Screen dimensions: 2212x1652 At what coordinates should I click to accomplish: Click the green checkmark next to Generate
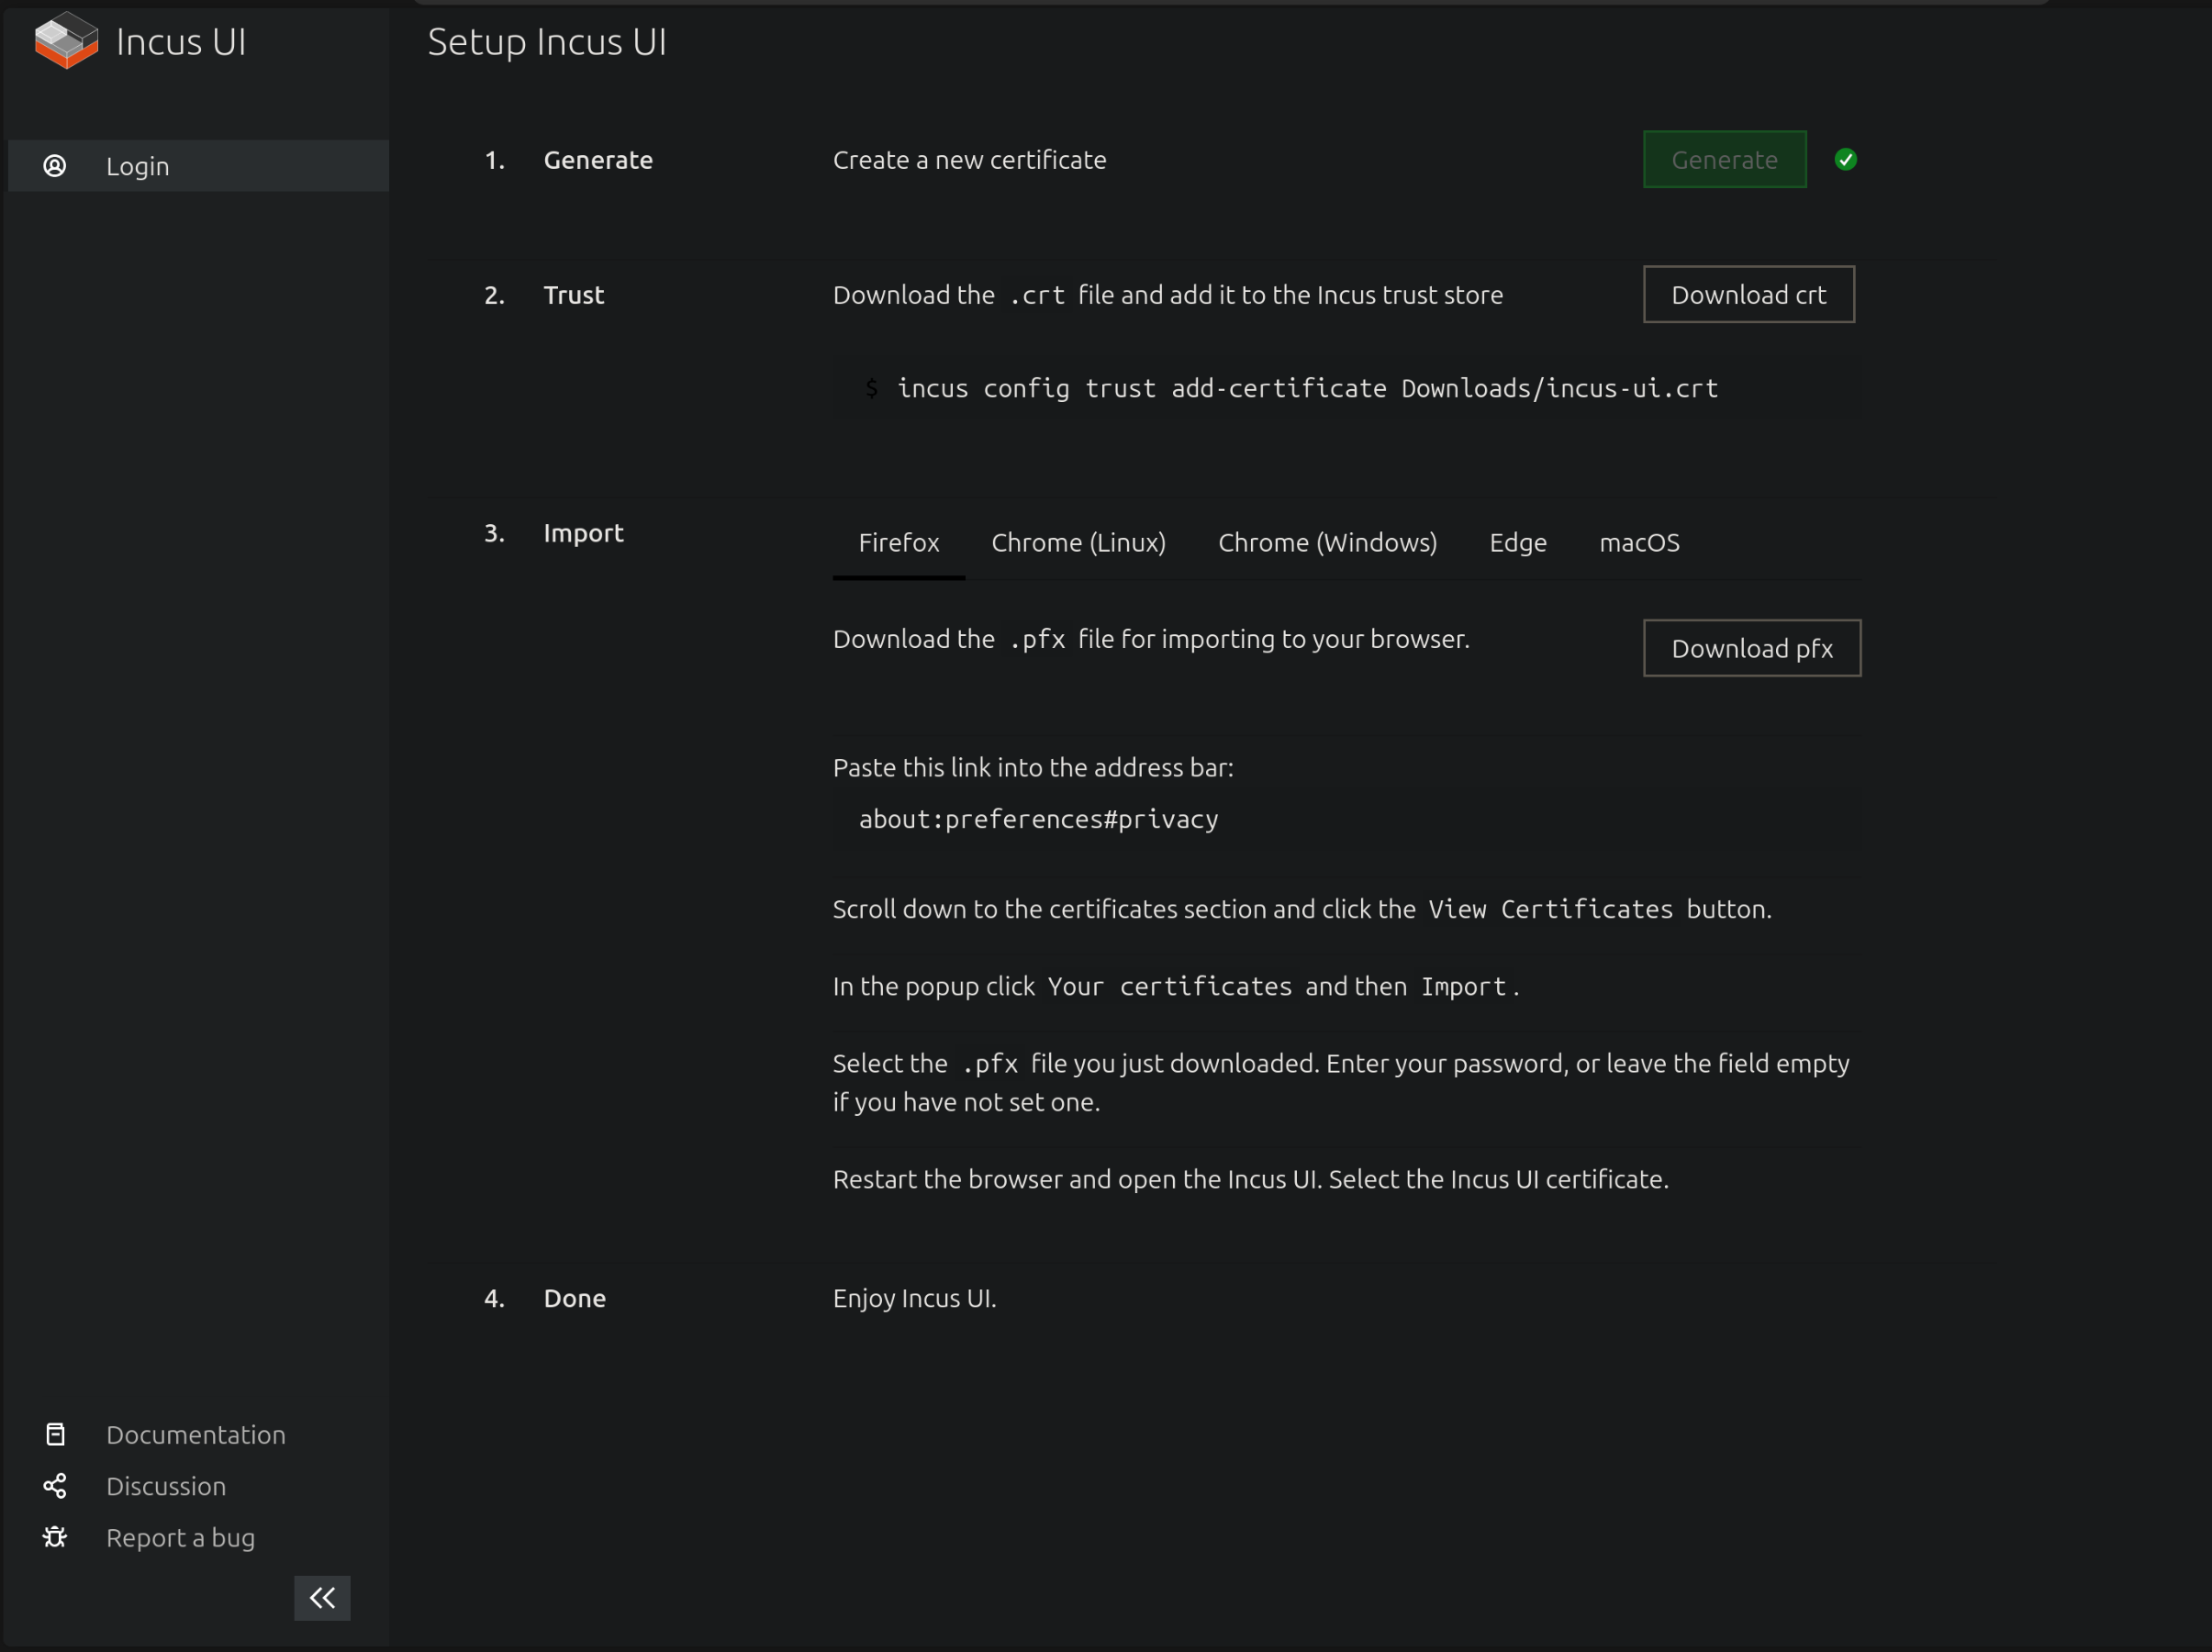click(1845, 159)
